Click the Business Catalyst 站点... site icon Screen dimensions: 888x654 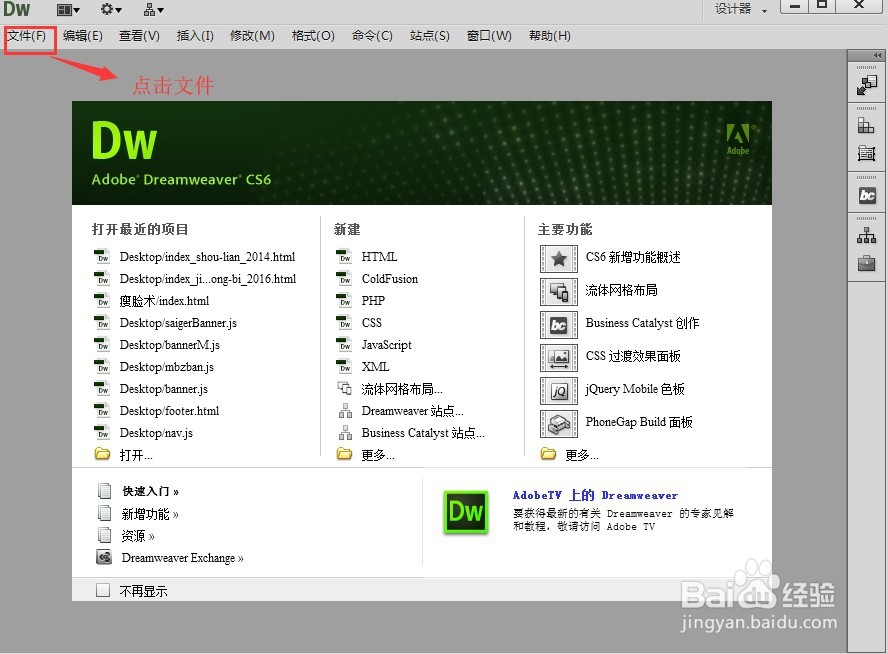[x=345, y=433]
